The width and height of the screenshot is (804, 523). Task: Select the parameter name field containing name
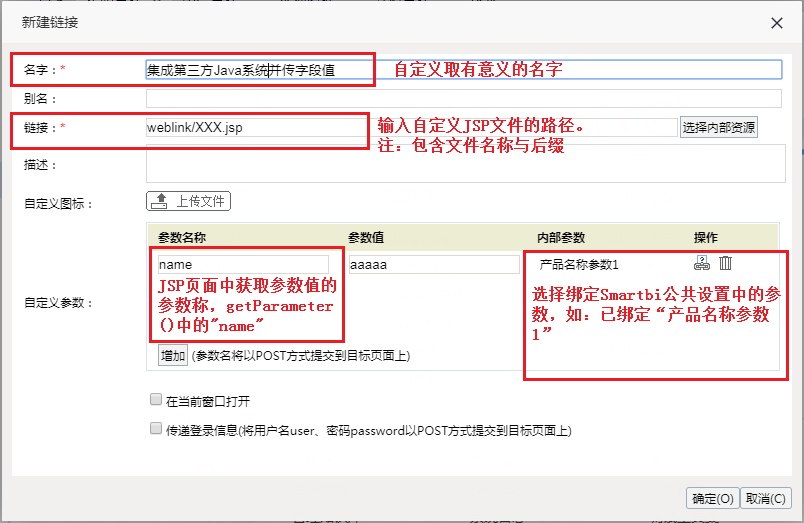[x=243, y=265]
